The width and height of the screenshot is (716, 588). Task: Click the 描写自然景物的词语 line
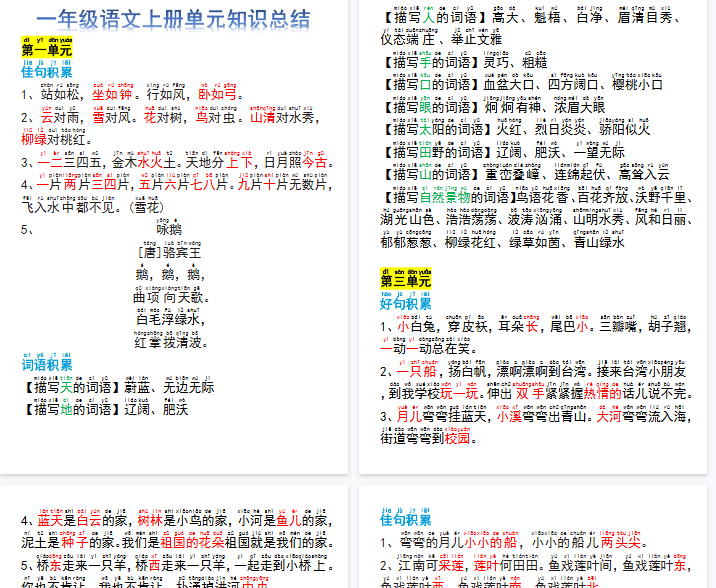pyautogui.click(x=537, y=195)
